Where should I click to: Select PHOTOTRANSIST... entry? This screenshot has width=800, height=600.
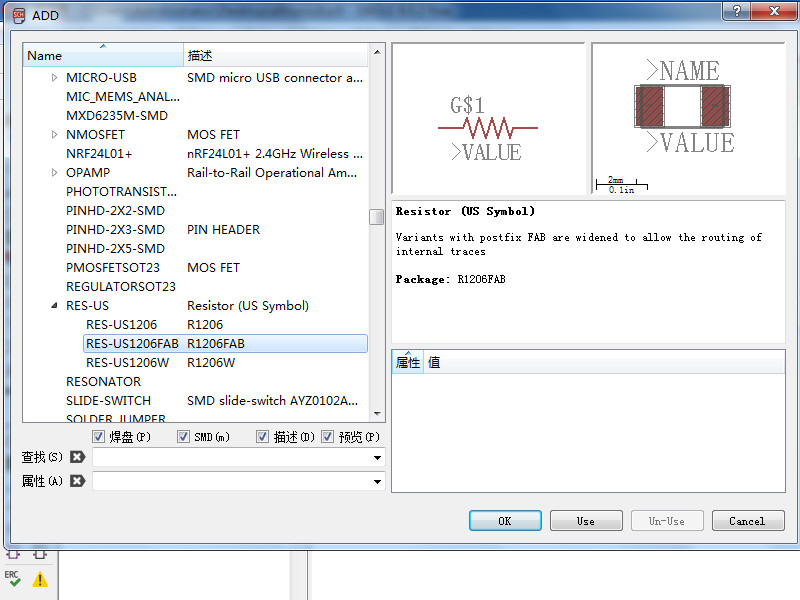tap(121, 191)
